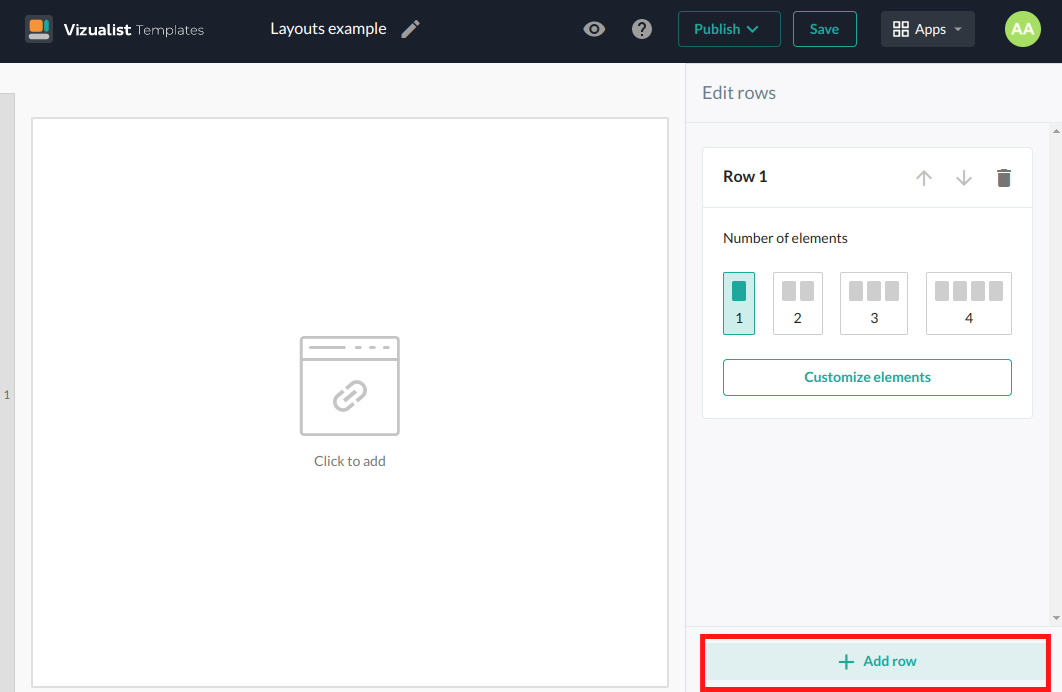Select three elements layout option
Image resolution: width=1062 pixels, height=692 pixels.
873,303
